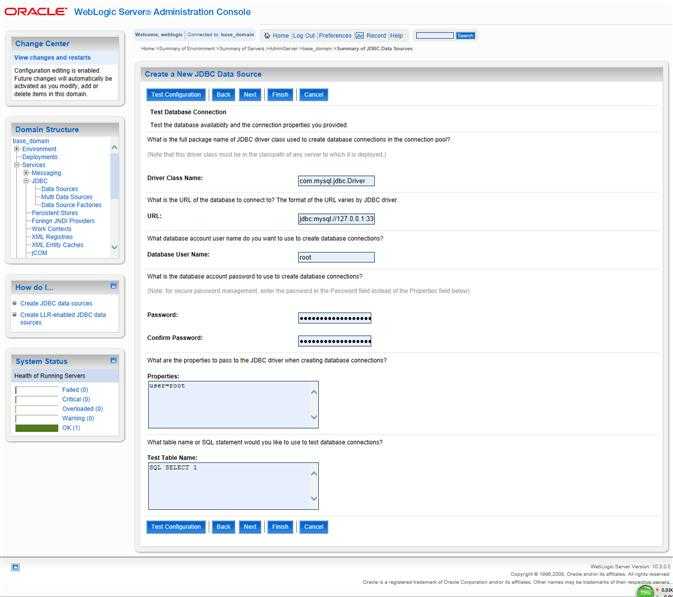Open Persistent Stores tree item

pyautogui.click(x=55, y=213)
